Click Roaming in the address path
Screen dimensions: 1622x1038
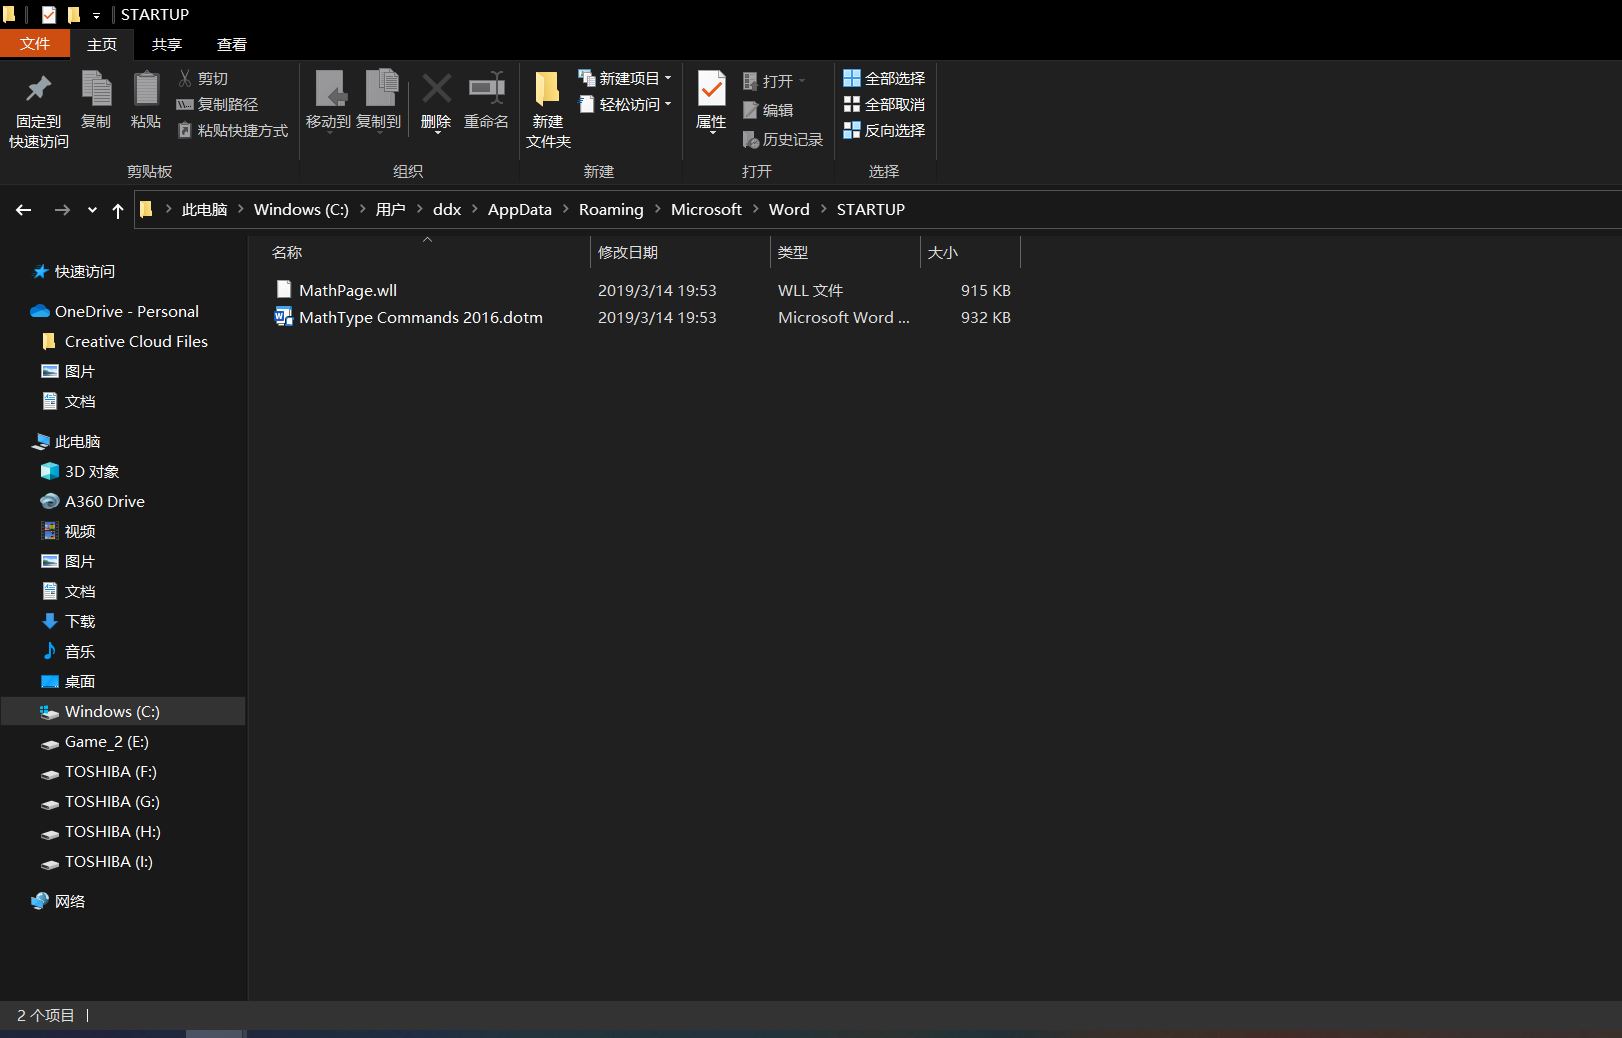(611, 209)
